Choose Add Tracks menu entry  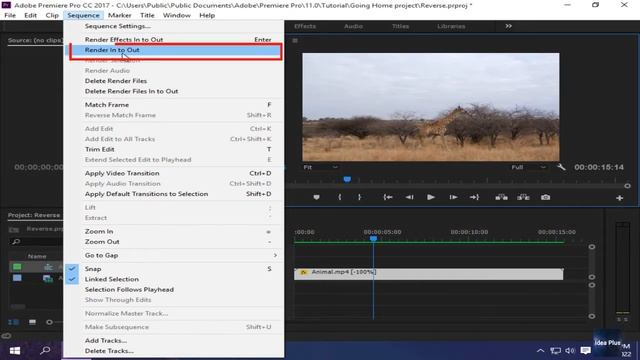point(174,340)
